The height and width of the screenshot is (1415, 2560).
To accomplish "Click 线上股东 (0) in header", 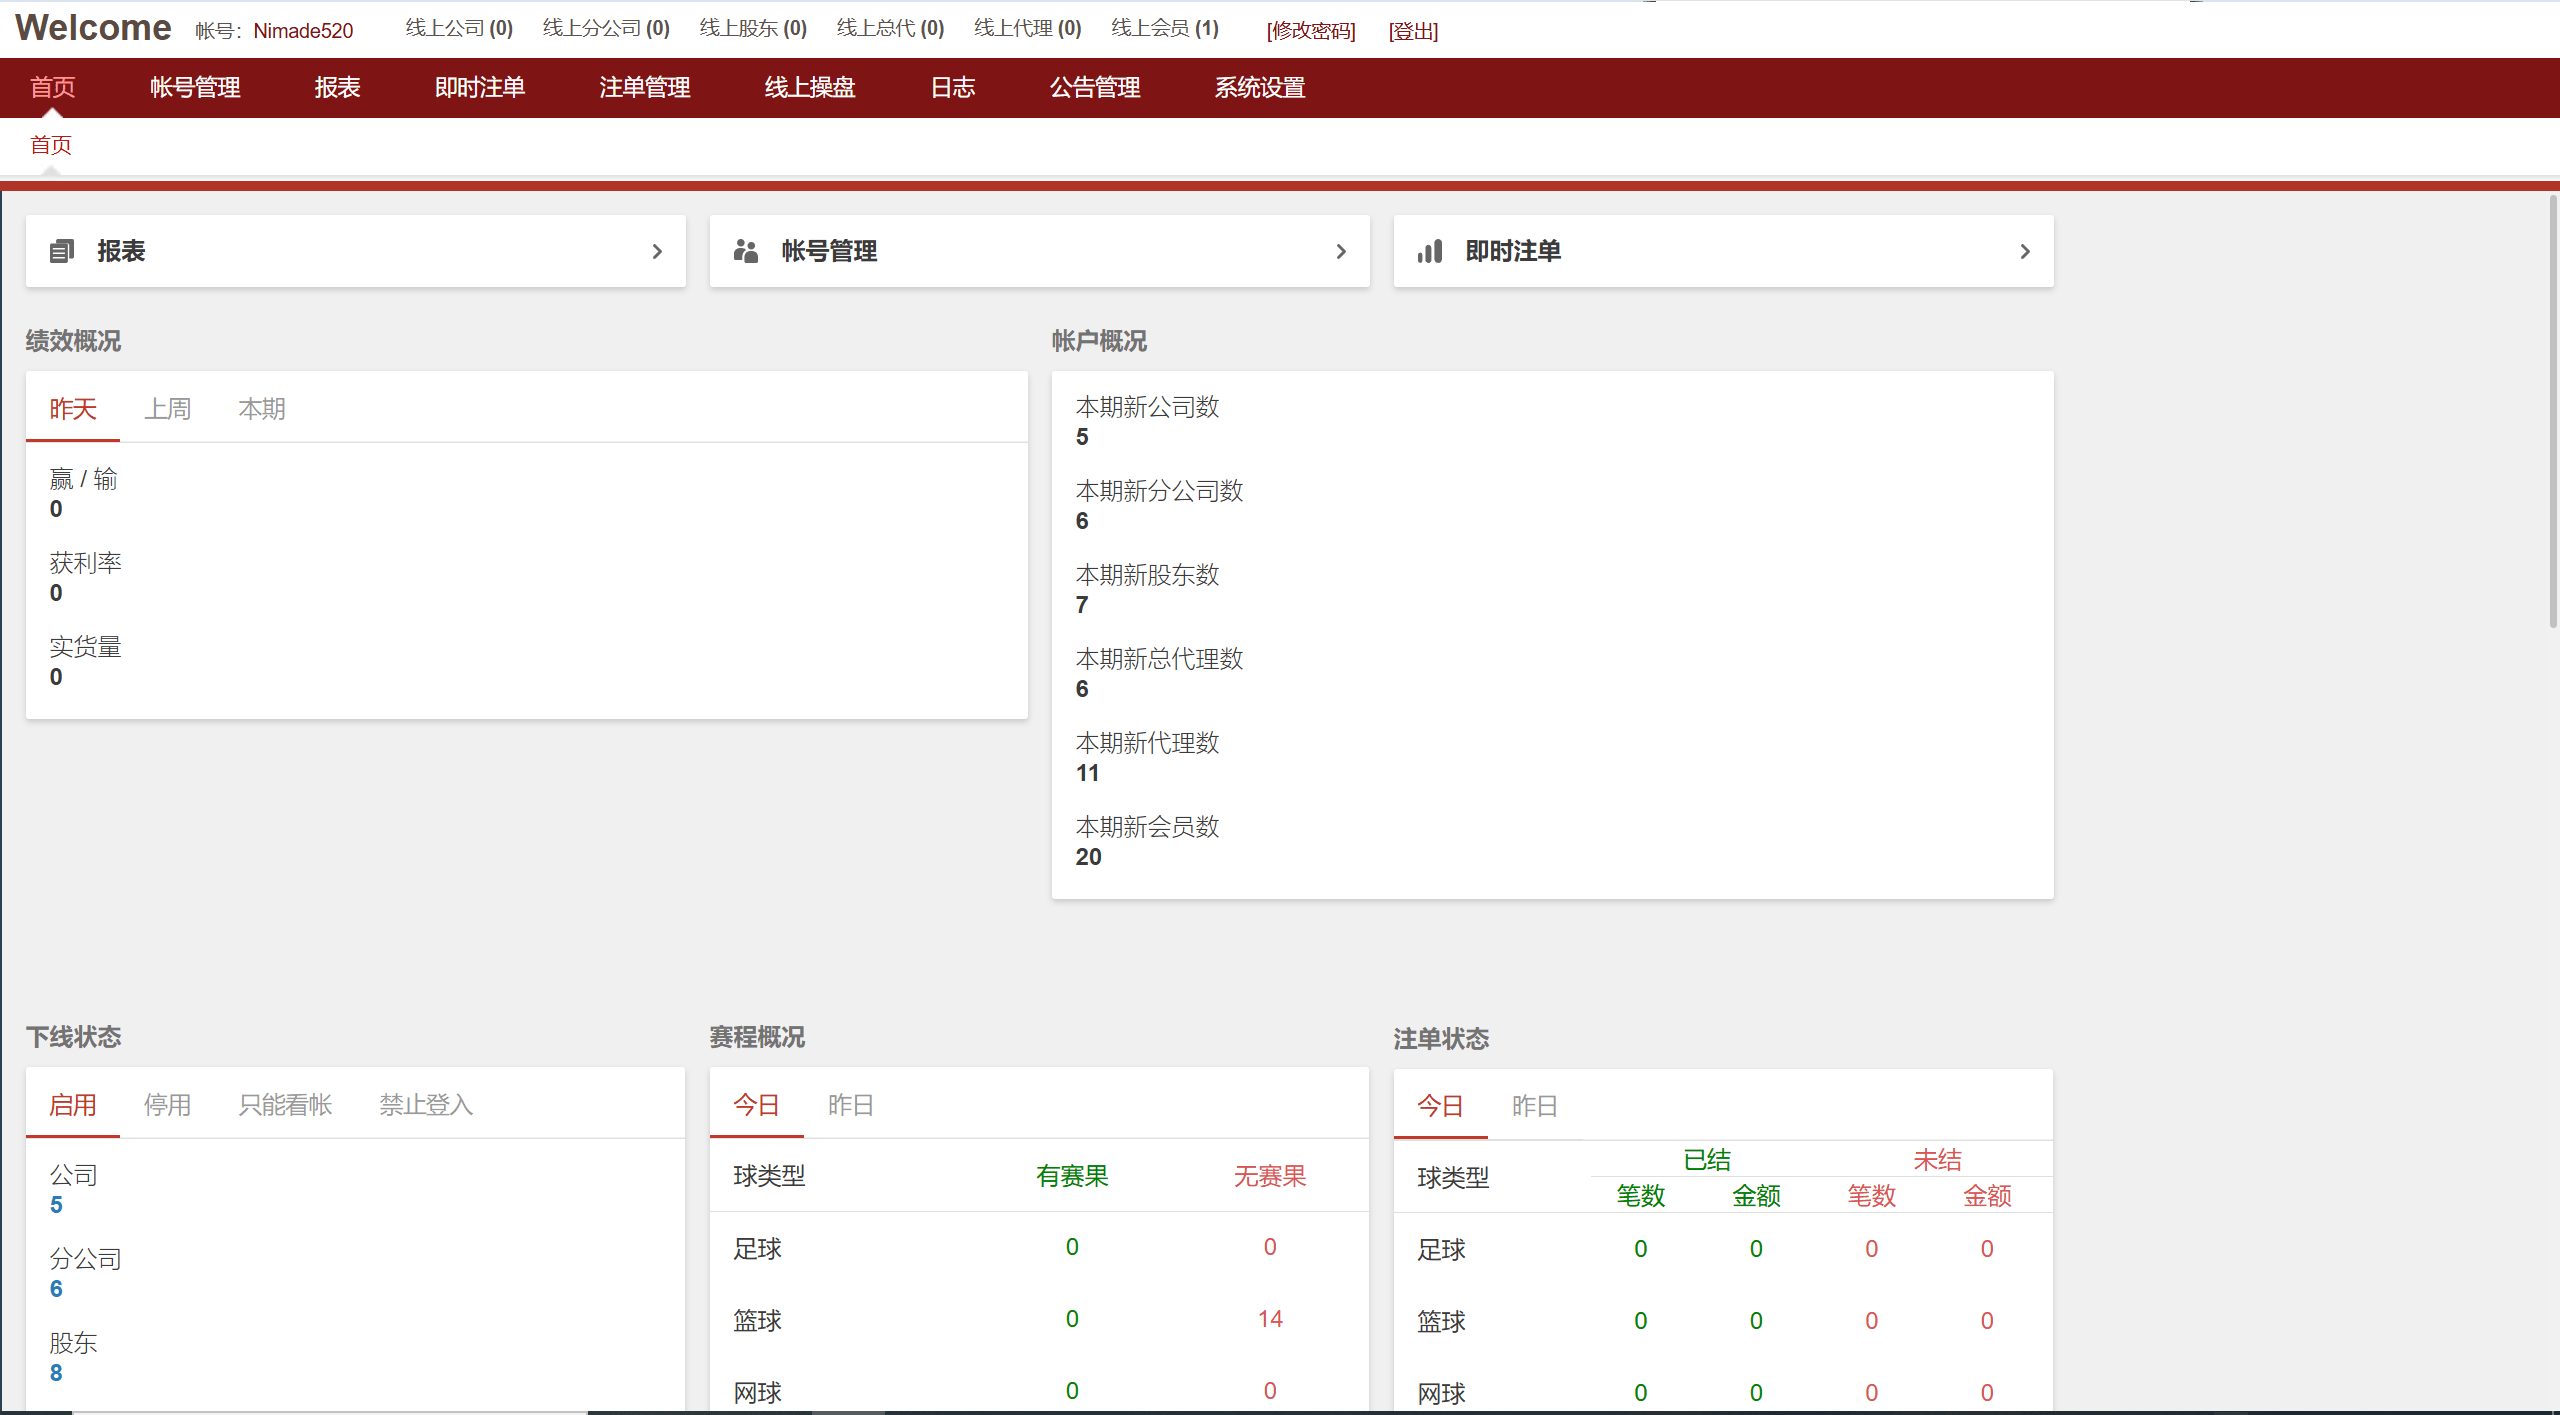I will click(753, 28).
